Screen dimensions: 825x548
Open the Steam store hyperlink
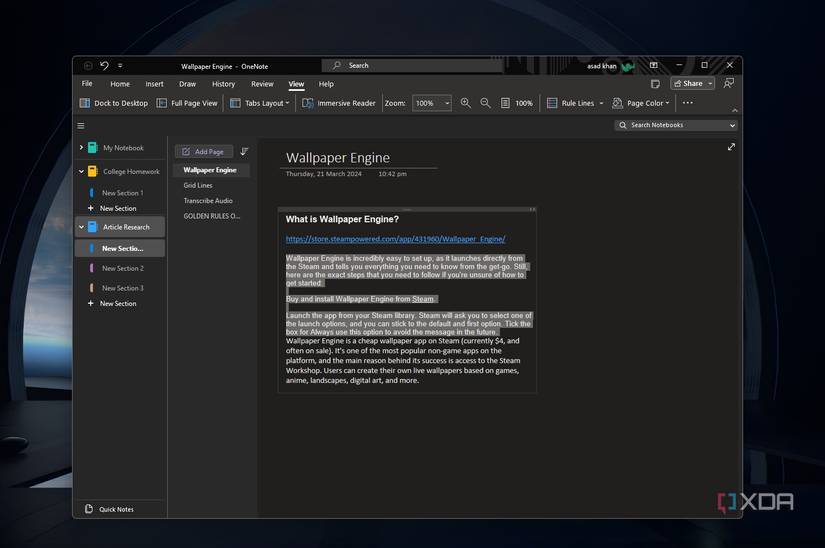coord(395,239)
